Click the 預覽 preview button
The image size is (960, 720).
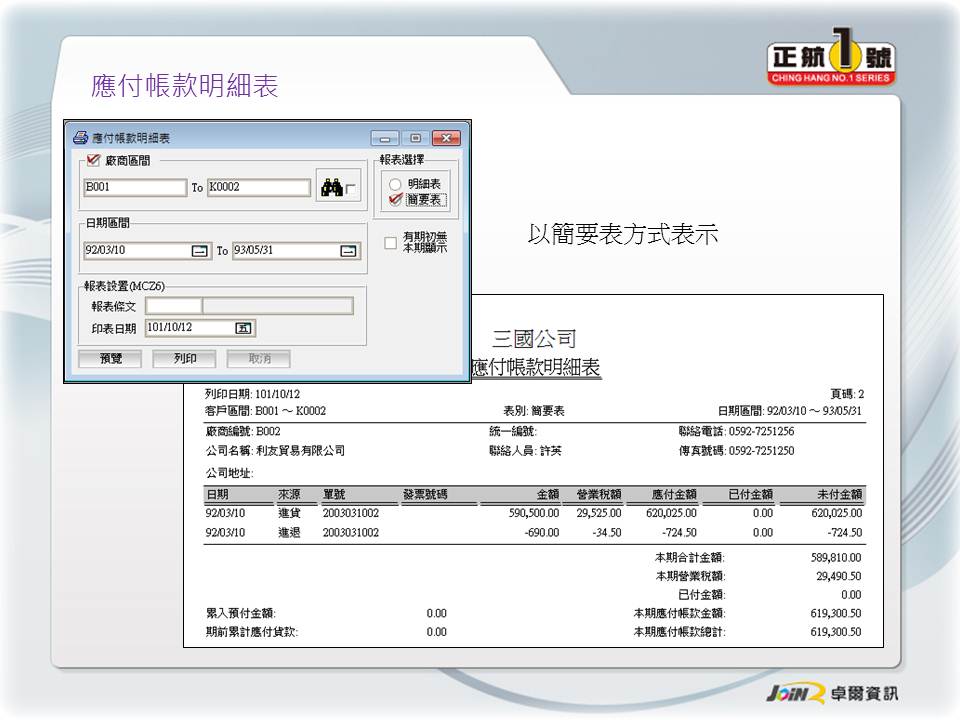tap(110, 358)
